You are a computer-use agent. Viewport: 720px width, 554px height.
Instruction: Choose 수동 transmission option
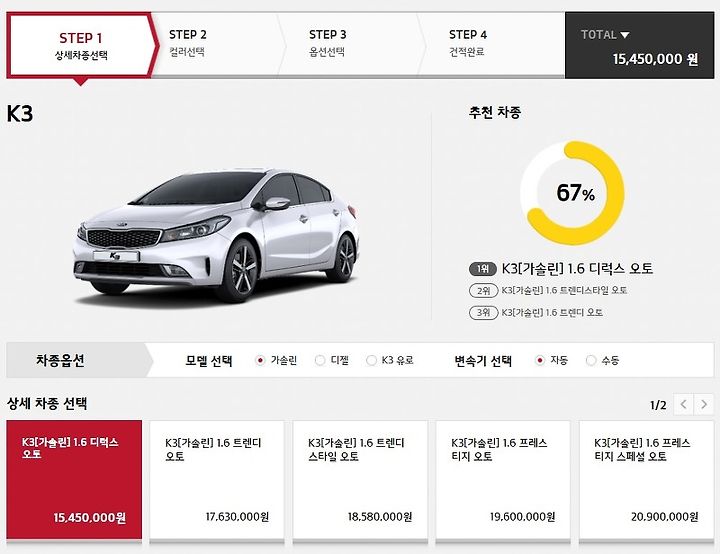[x=591, y=361]
